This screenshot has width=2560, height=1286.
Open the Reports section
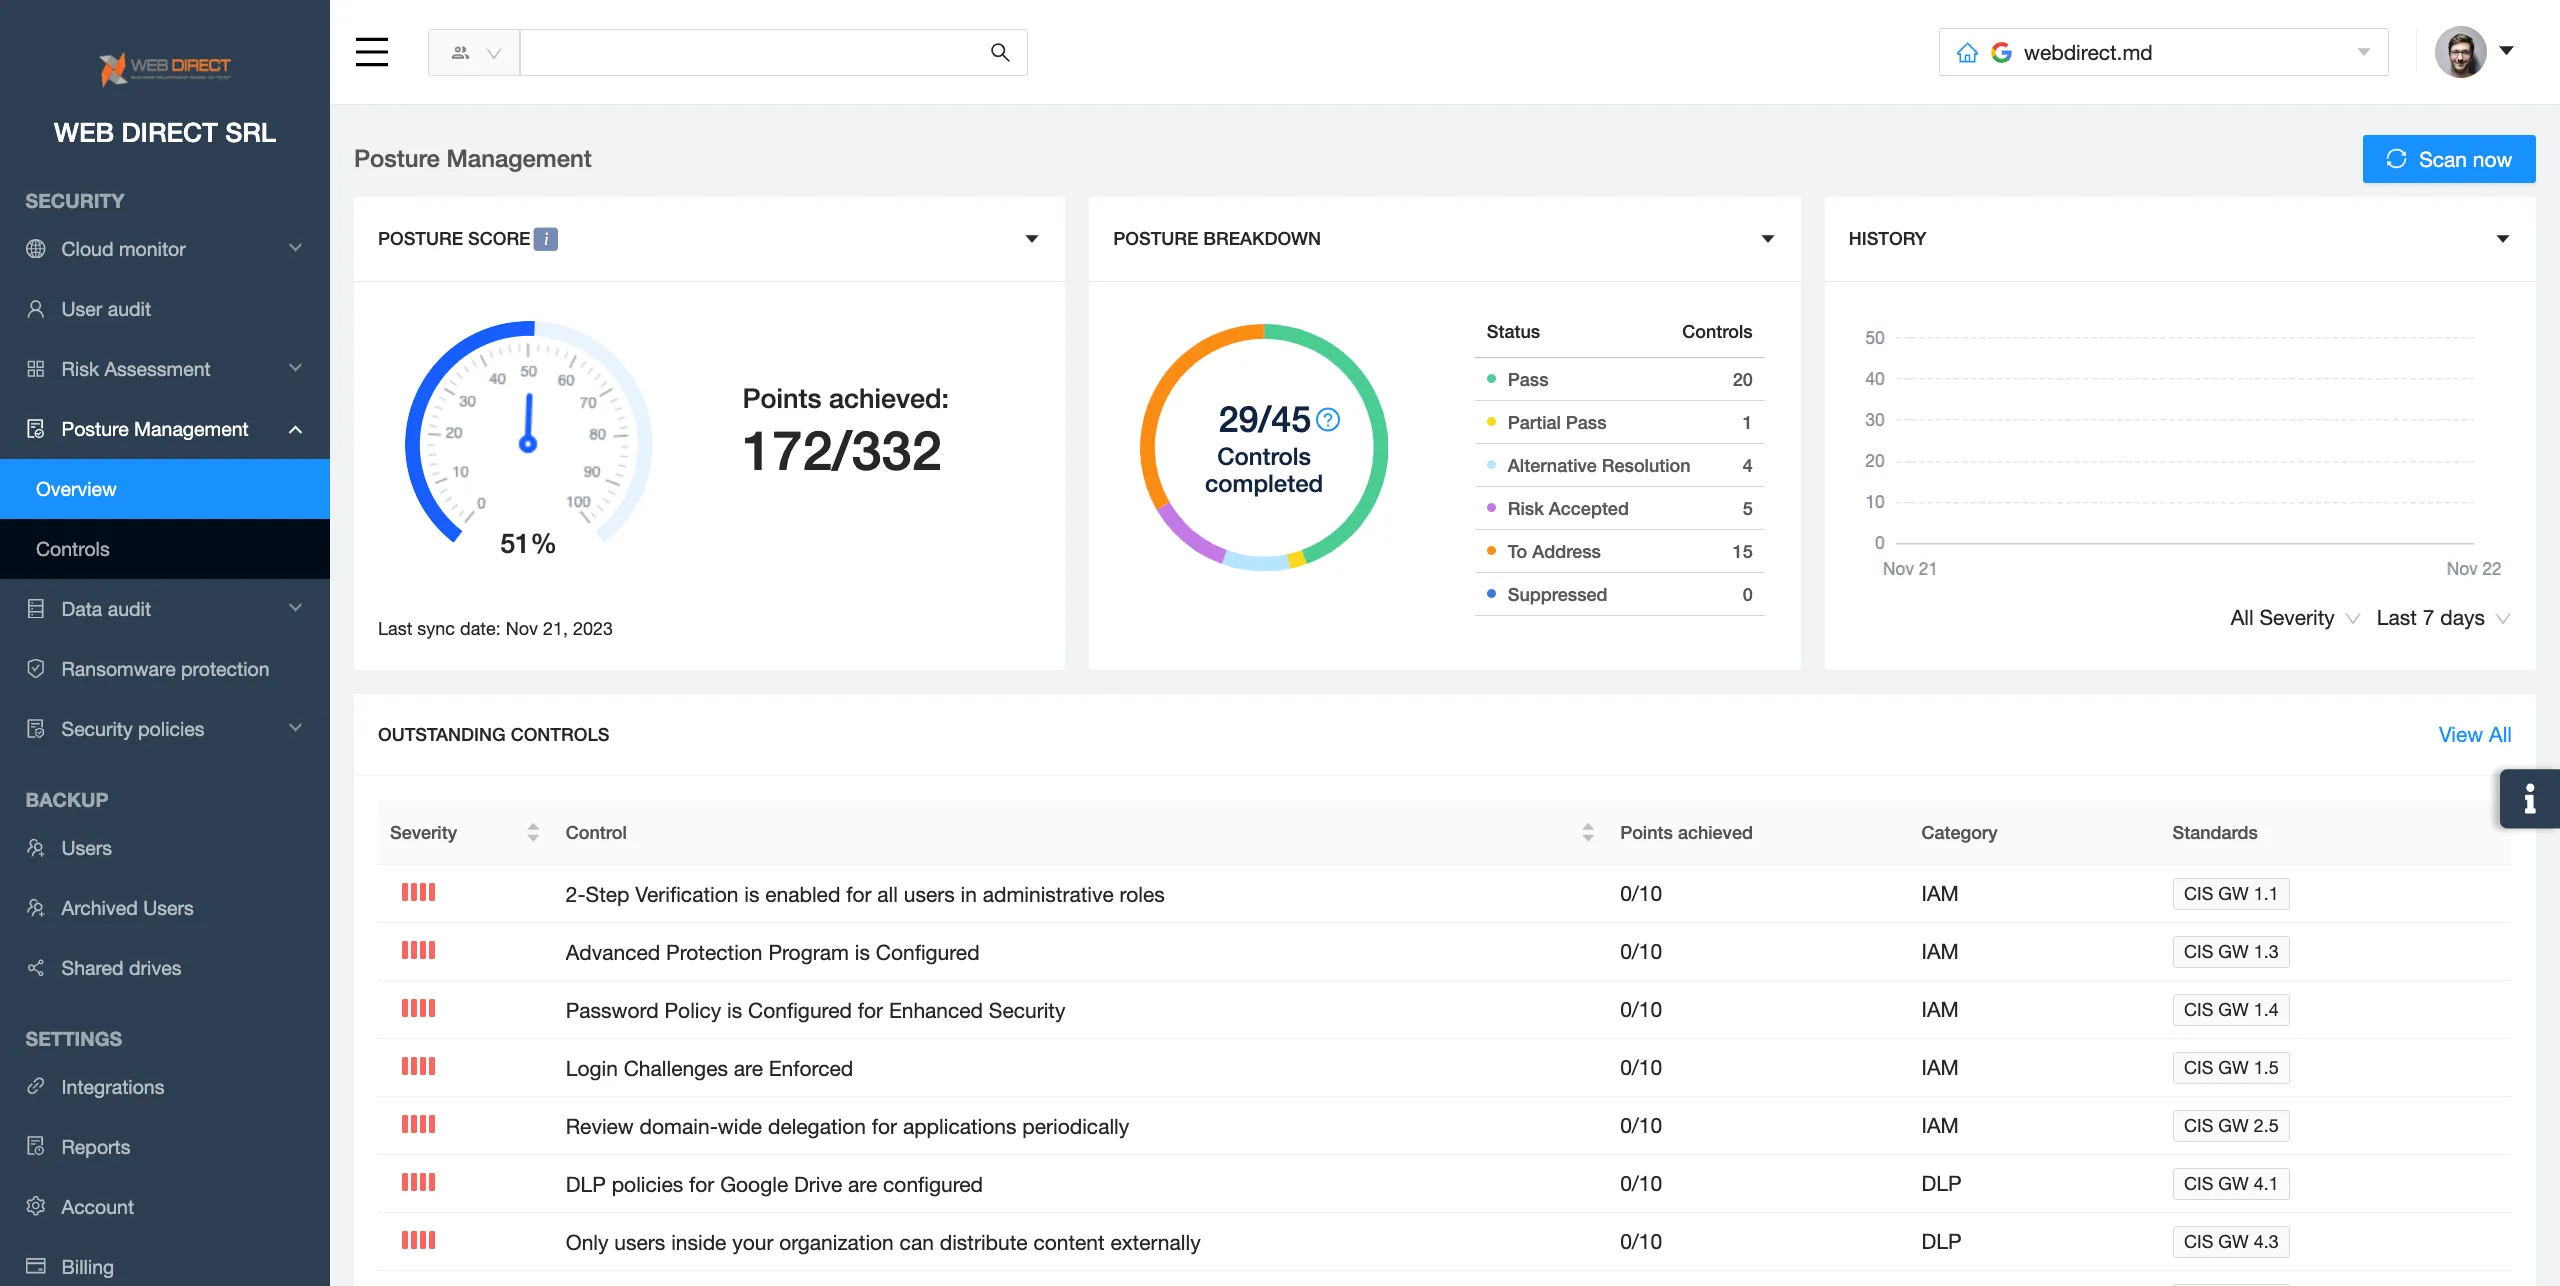point(95,1146)
